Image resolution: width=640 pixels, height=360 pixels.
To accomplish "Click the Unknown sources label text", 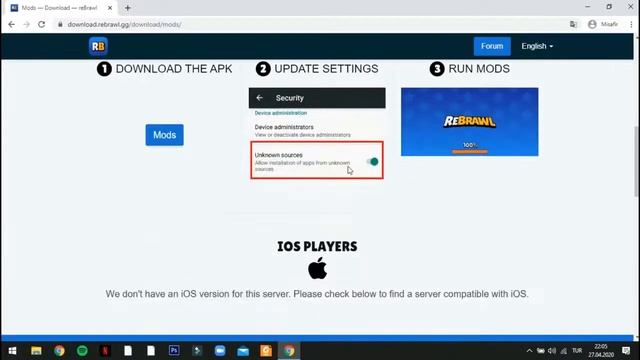I will coord(278,155).
